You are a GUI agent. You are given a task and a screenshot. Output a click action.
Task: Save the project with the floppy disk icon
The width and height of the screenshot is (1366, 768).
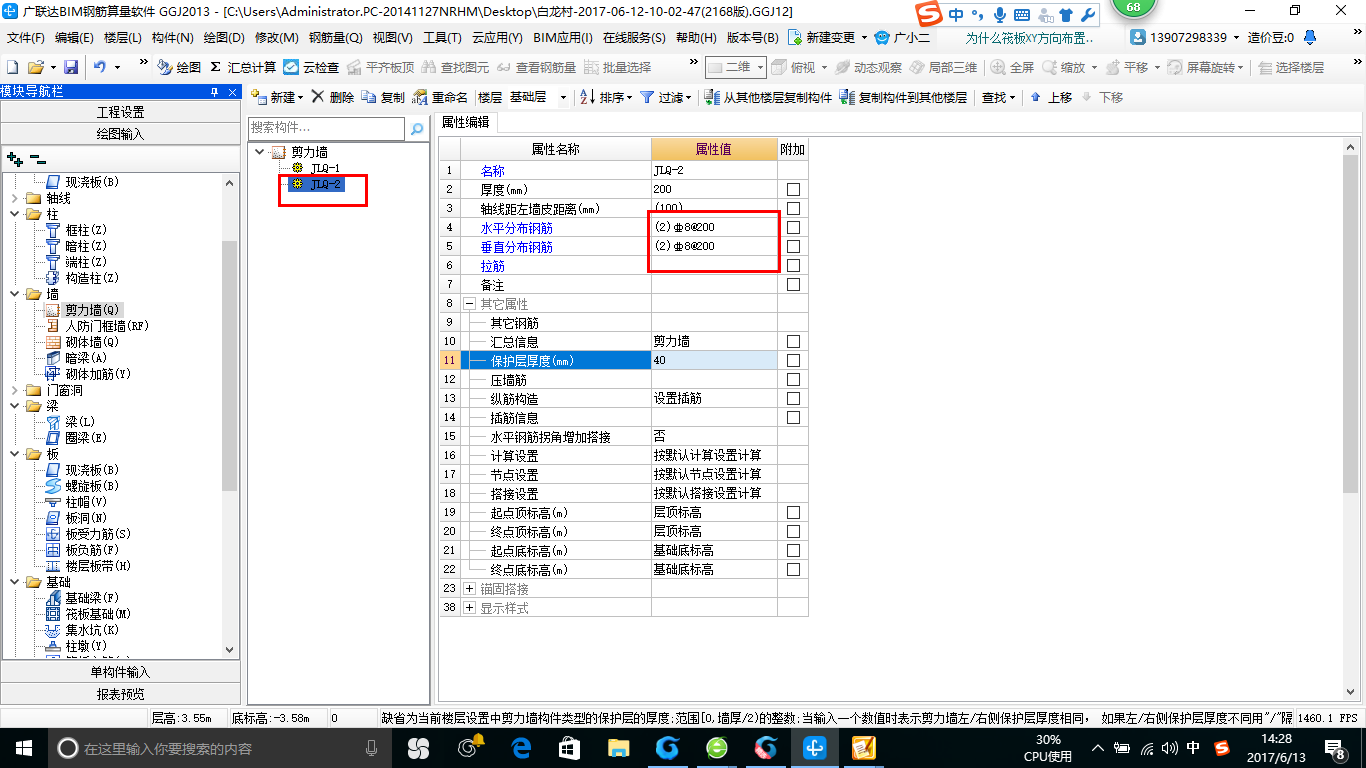pyautogui.click(x=71, y=67)
